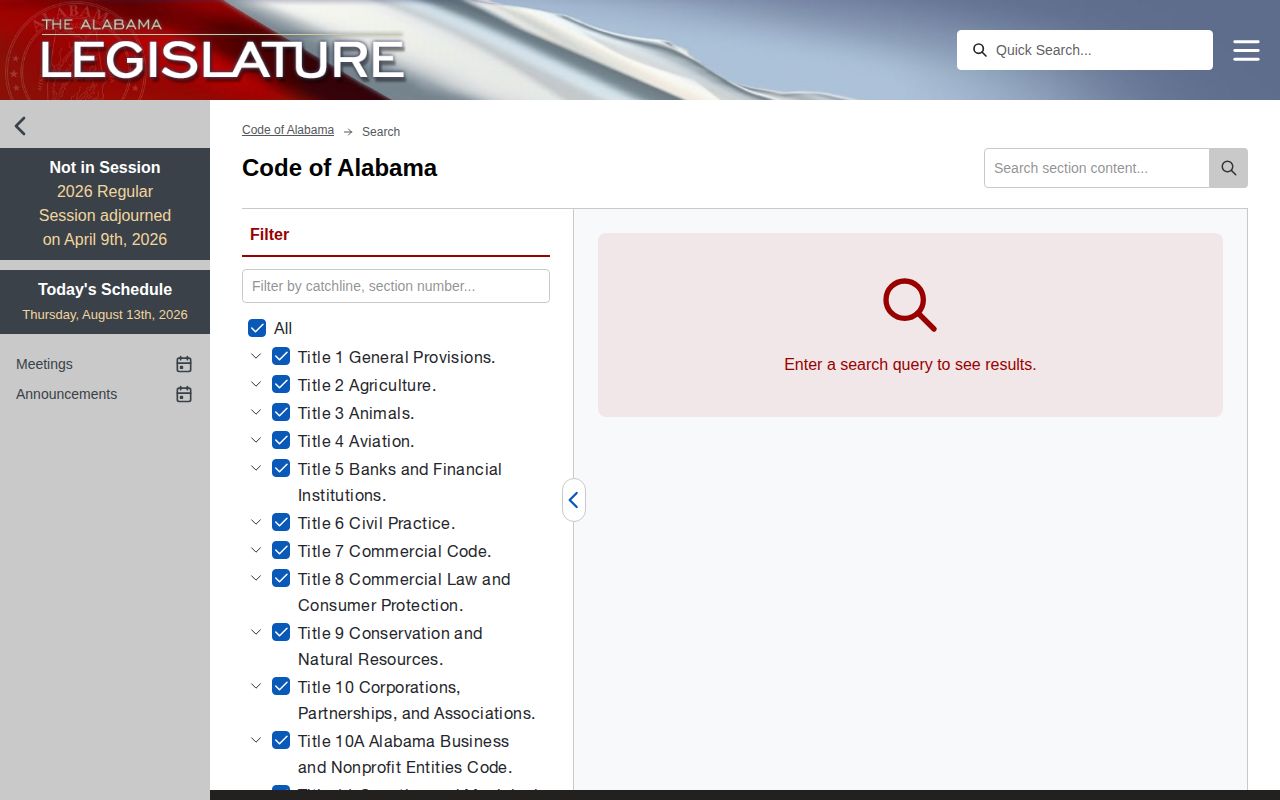Screen dimensions: 1280x800
Task: Select the Filter tab
Action: [x=269, y=234]
